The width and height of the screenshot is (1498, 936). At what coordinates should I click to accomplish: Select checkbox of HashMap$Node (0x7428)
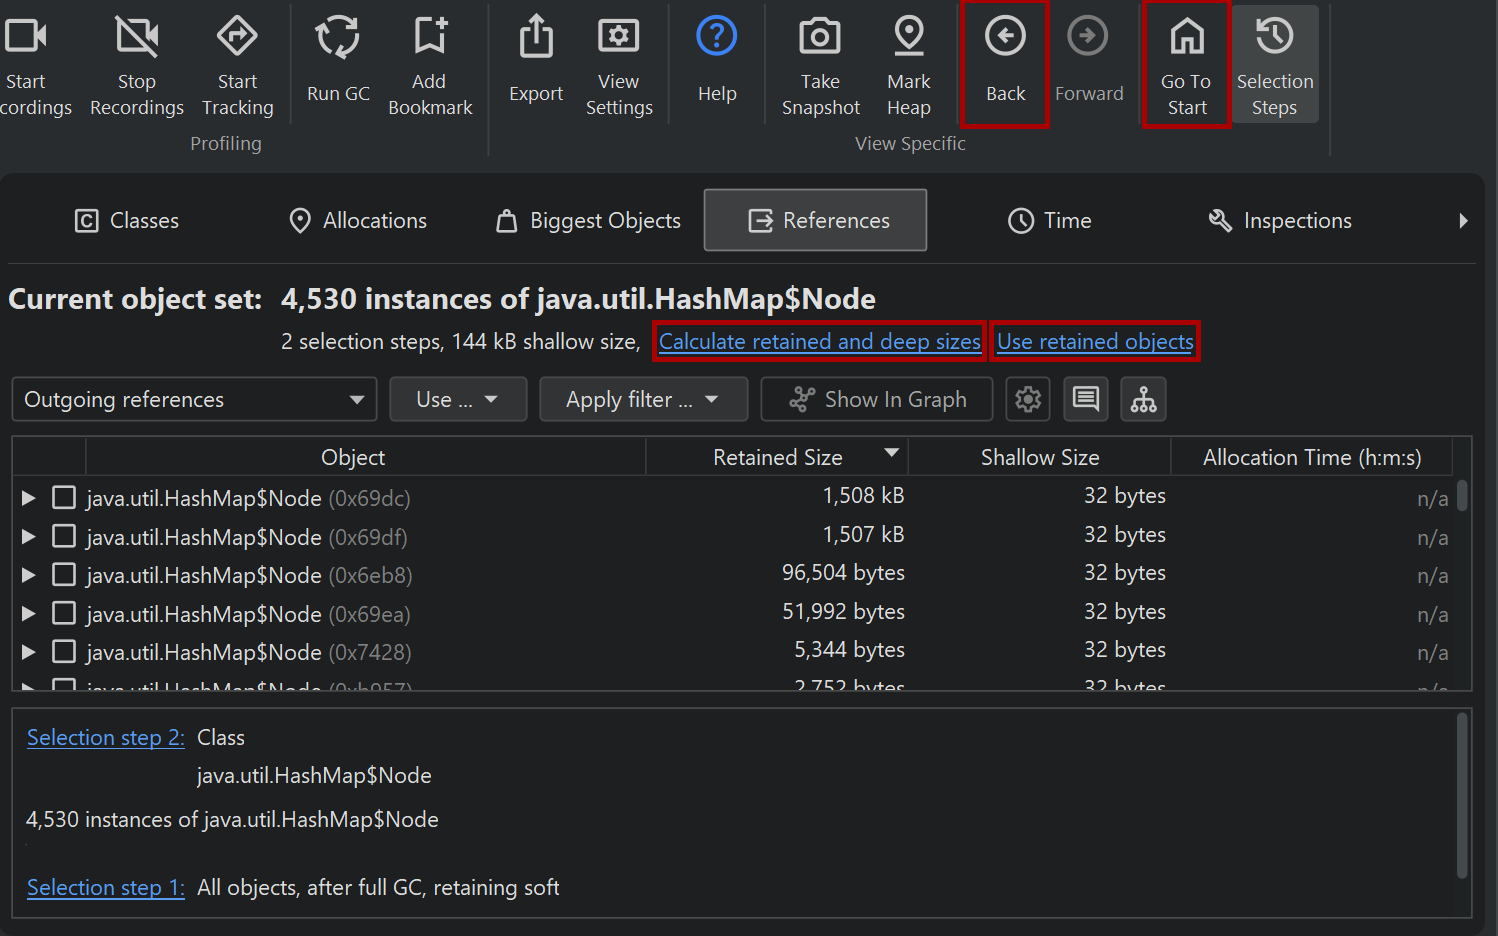(64, 652)
